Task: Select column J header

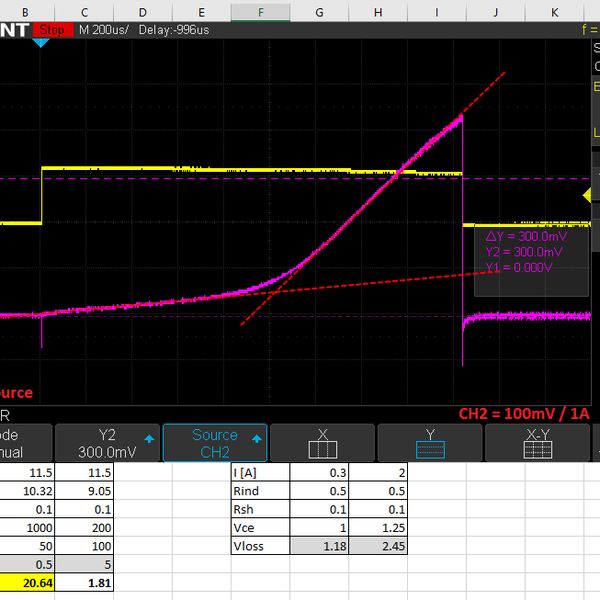Action: click(x=495, y=11)
